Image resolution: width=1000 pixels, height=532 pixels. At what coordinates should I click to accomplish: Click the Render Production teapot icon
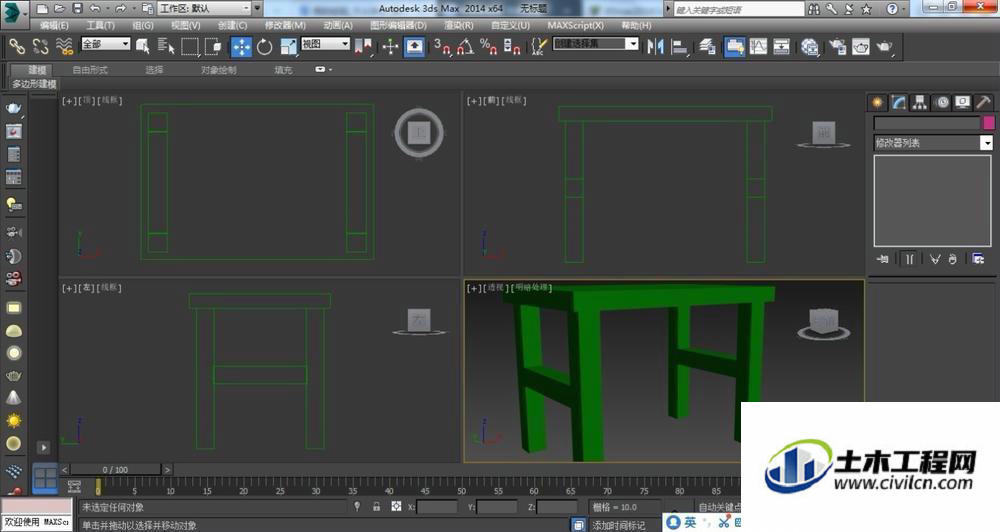(x=885, y=46)
